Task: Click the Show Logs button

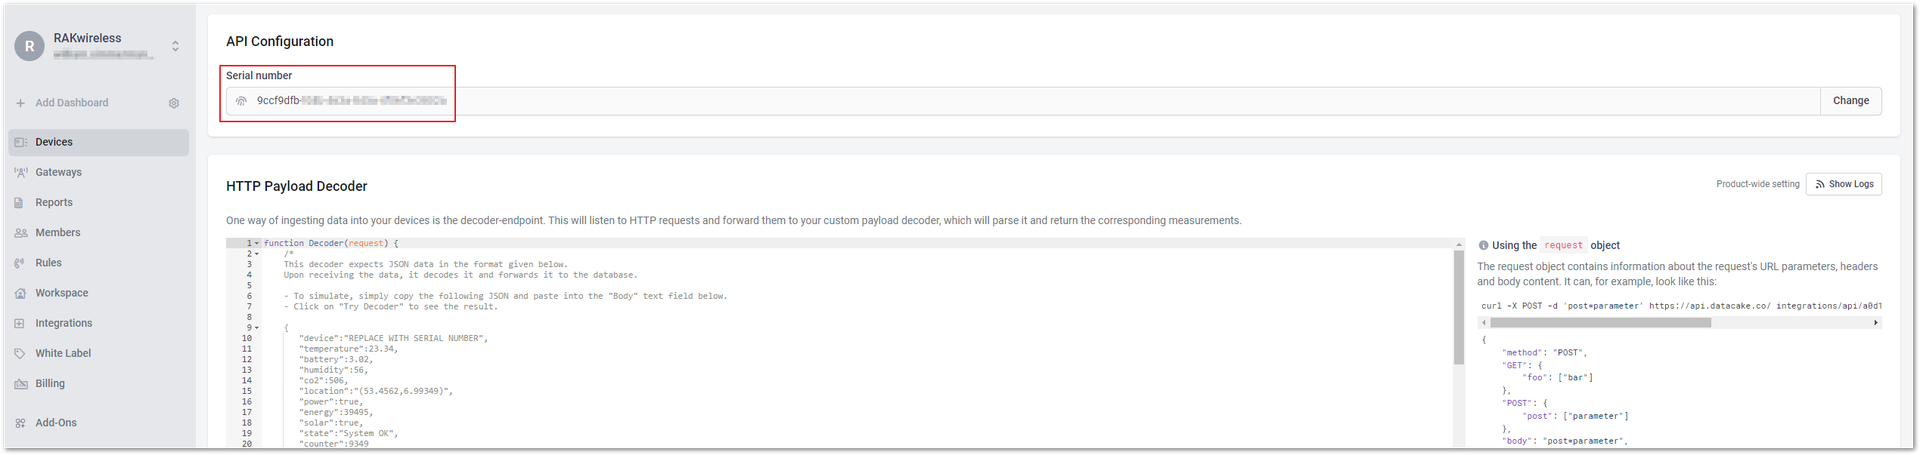Action: (x=1843, y=184)
